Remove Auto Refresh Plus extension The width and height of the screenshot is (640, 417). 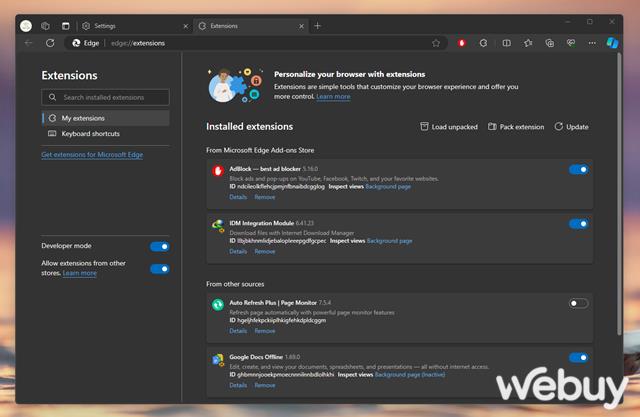click(x=265, y=331)
